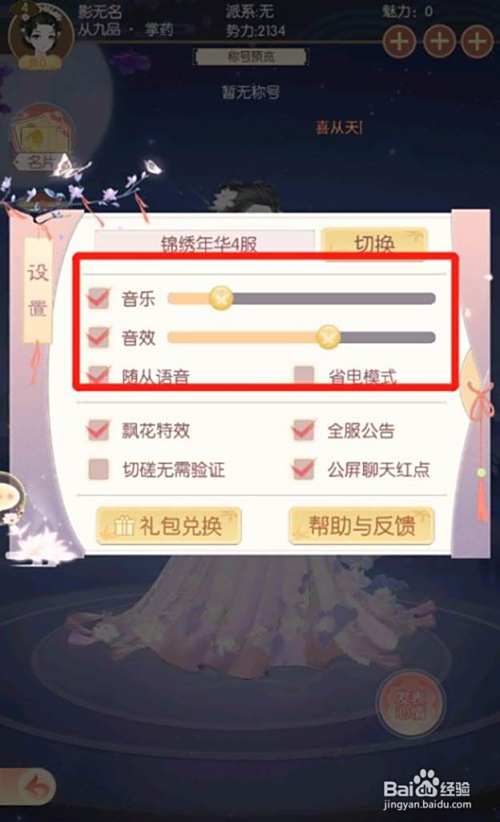Click the 切换 server switch button
The width and height of the screenshot is (500, 822).
click(x=374, y=243)
